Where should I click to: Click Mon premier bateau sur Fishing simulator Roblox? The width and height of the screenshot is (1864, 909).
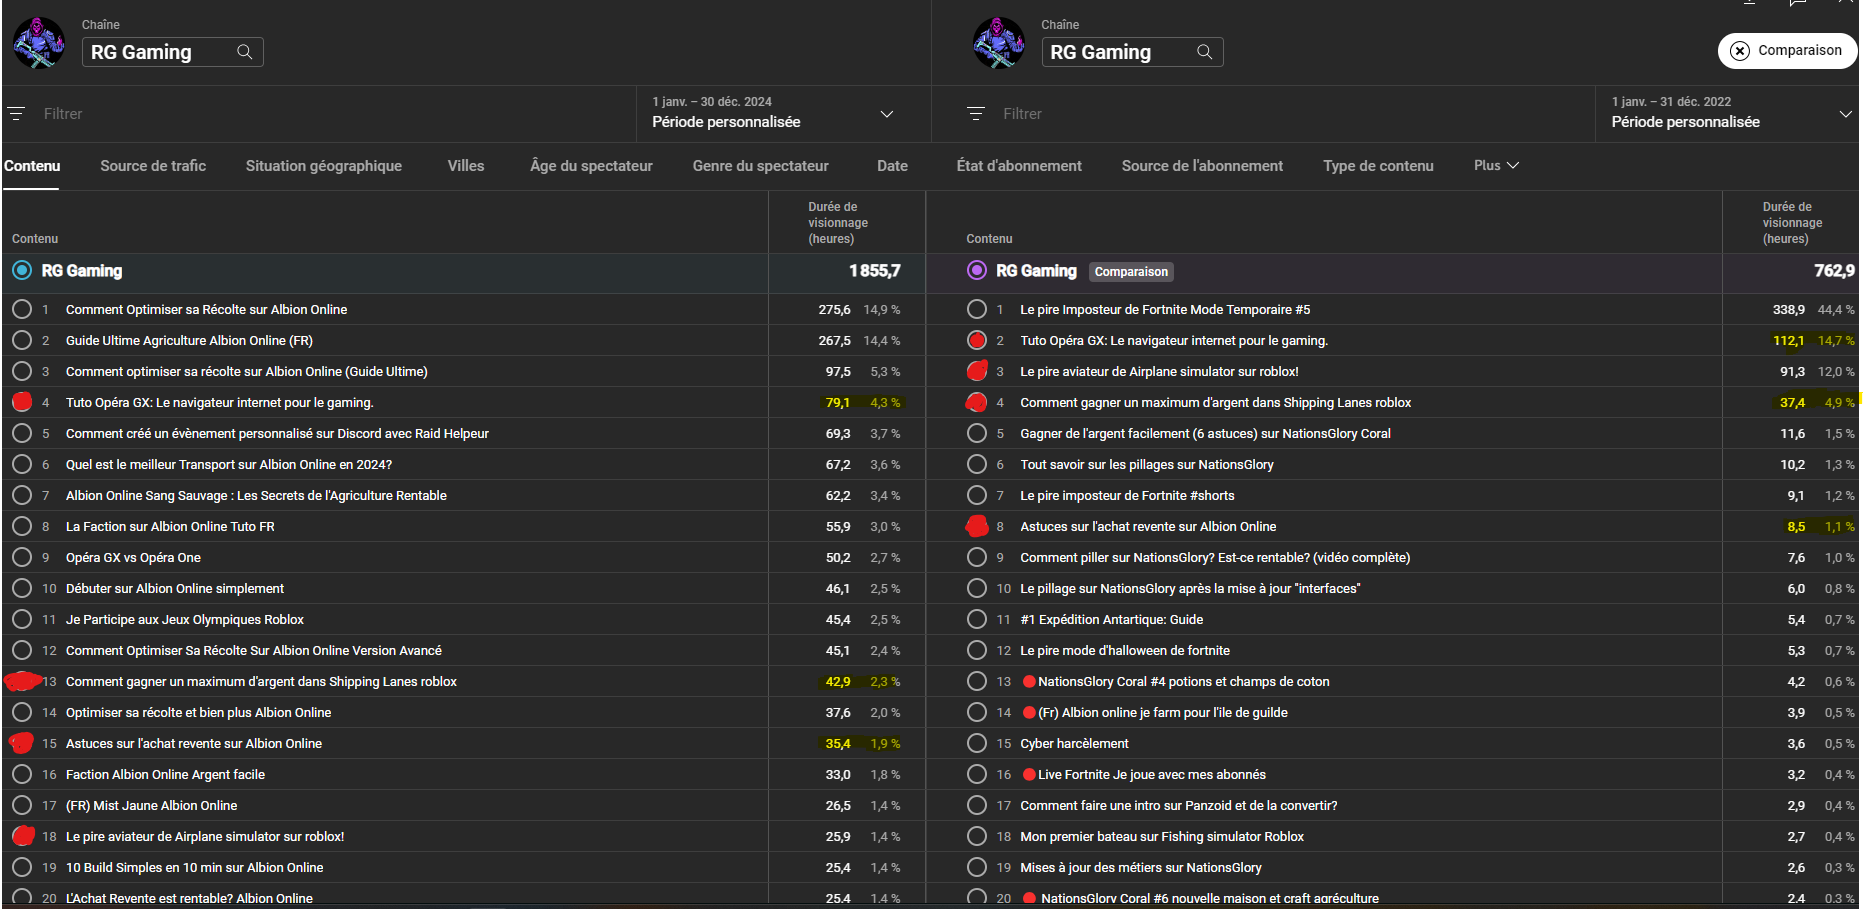click(1162, 837)
